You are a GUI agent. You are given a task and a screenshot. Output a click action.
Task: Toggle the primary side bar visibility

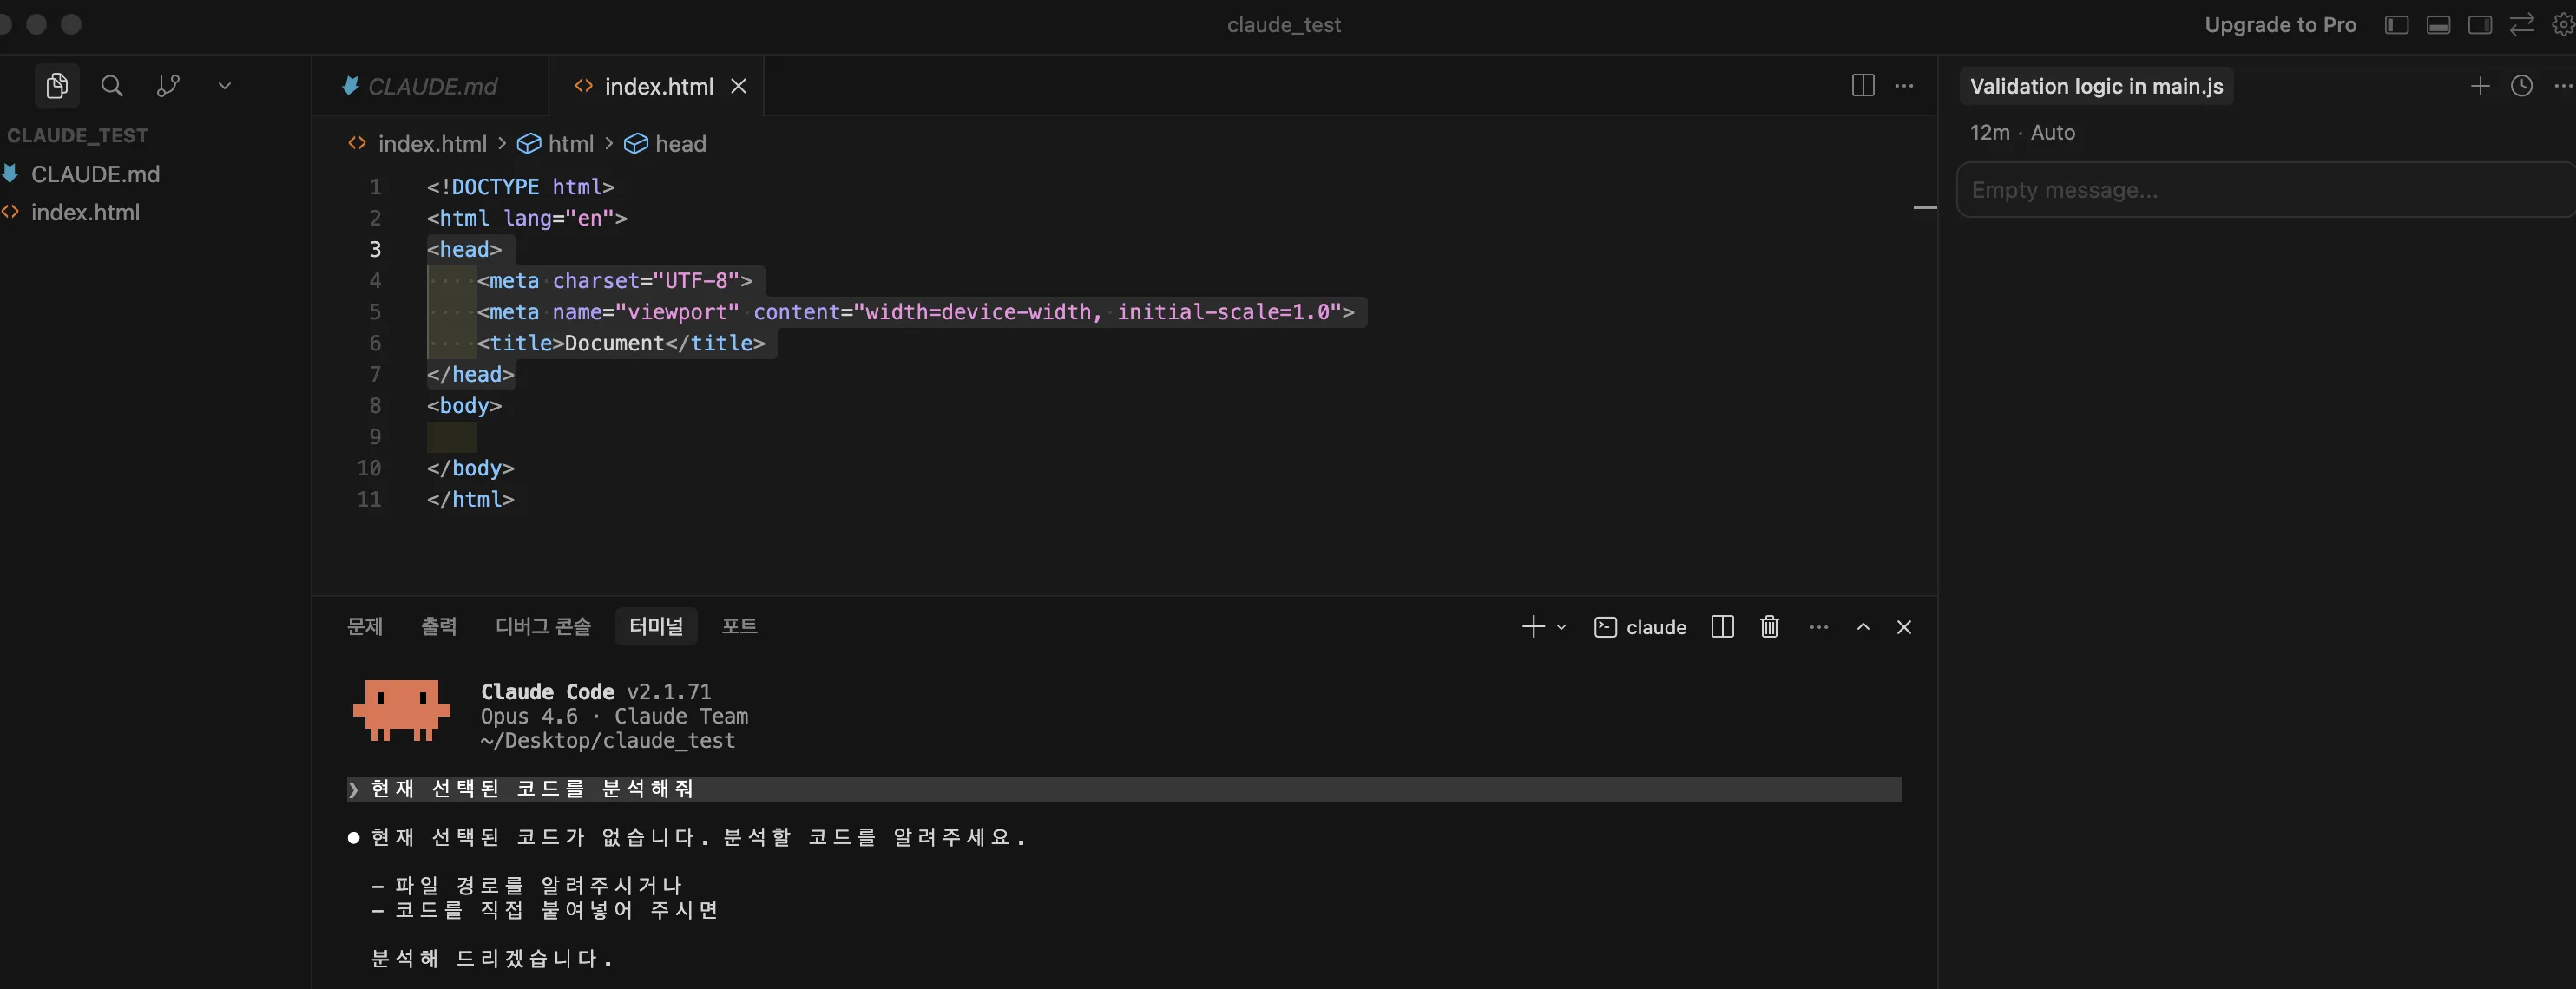coord(2396,24)
